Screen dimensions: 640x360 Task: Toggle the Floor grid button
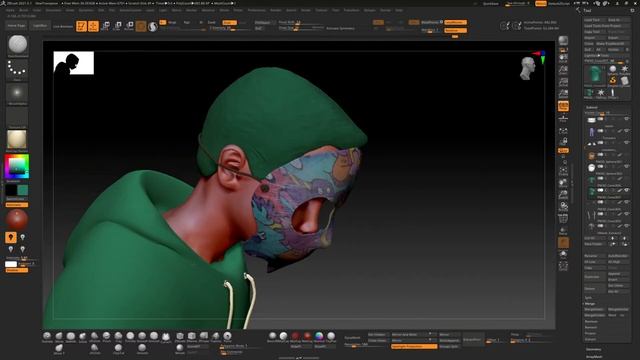point(563,118)
